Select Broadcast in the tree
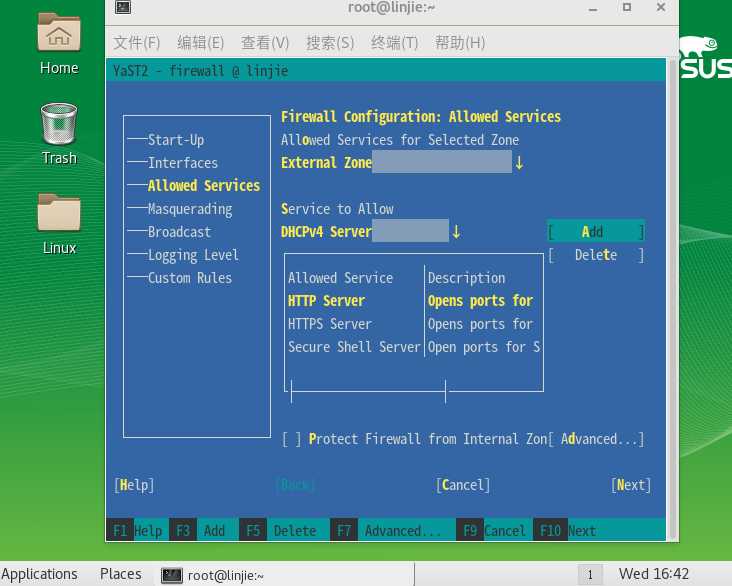The height and width of the screenshot is (586, 732). pyautogui.click(x=179, y=232)
